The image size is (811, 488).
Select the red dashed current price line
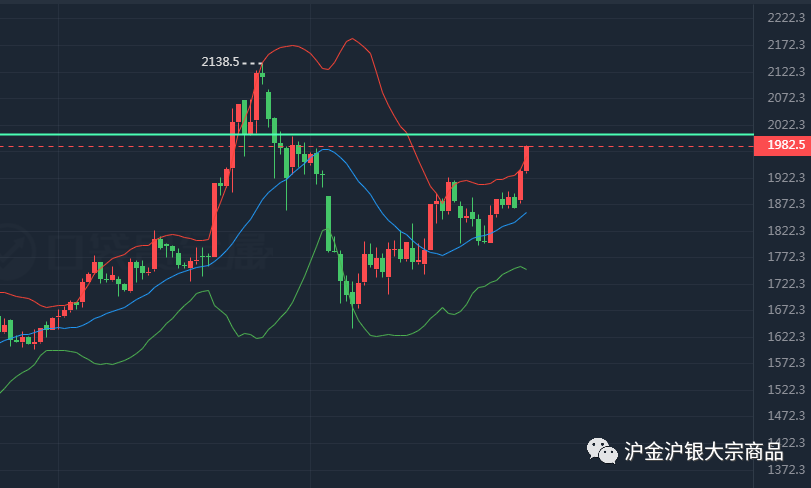tap(377, 147)
